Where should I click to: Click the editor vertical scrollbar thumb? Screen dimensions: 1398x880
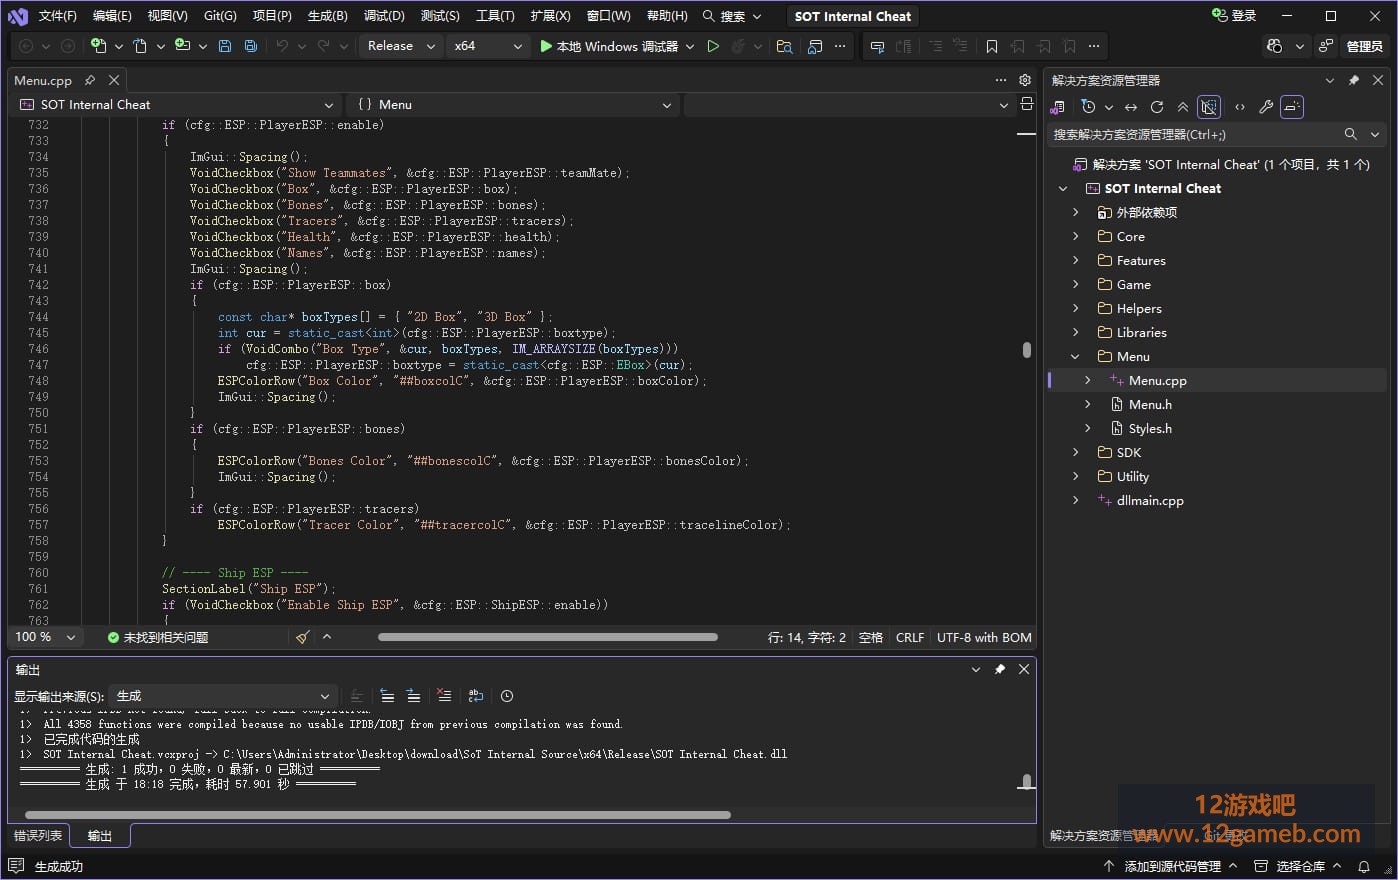1026,350
